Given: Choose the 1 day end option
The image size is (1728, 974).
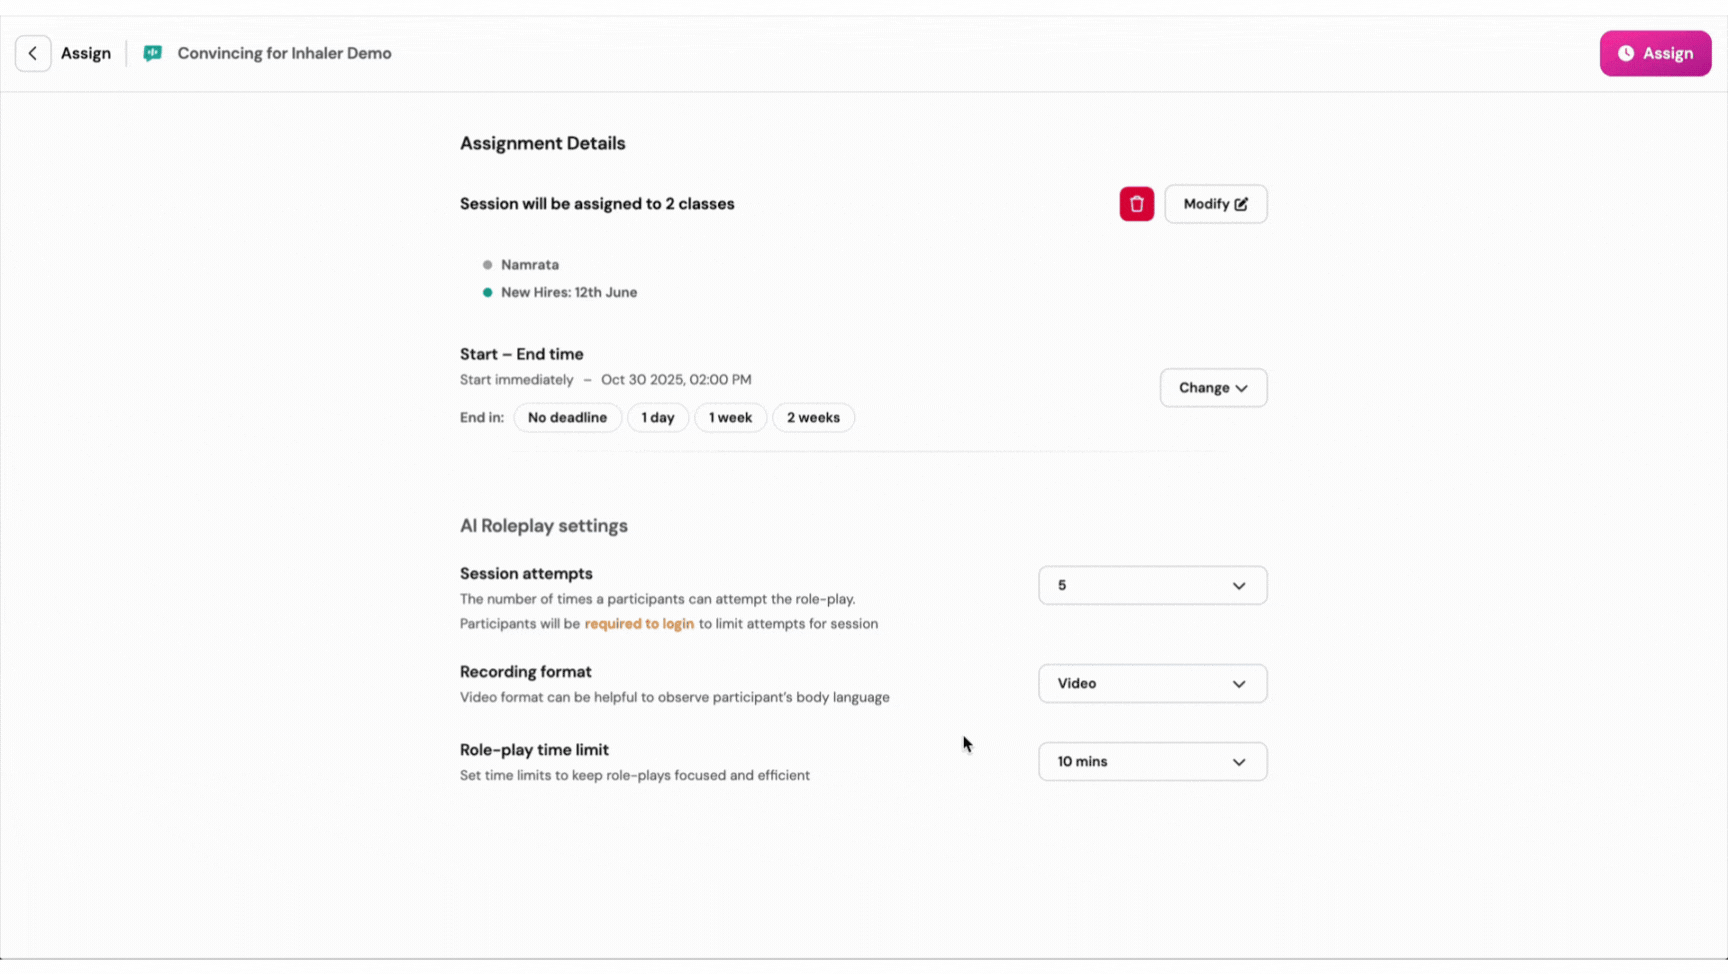Looking at the screenshot, I should click(658, 418).
